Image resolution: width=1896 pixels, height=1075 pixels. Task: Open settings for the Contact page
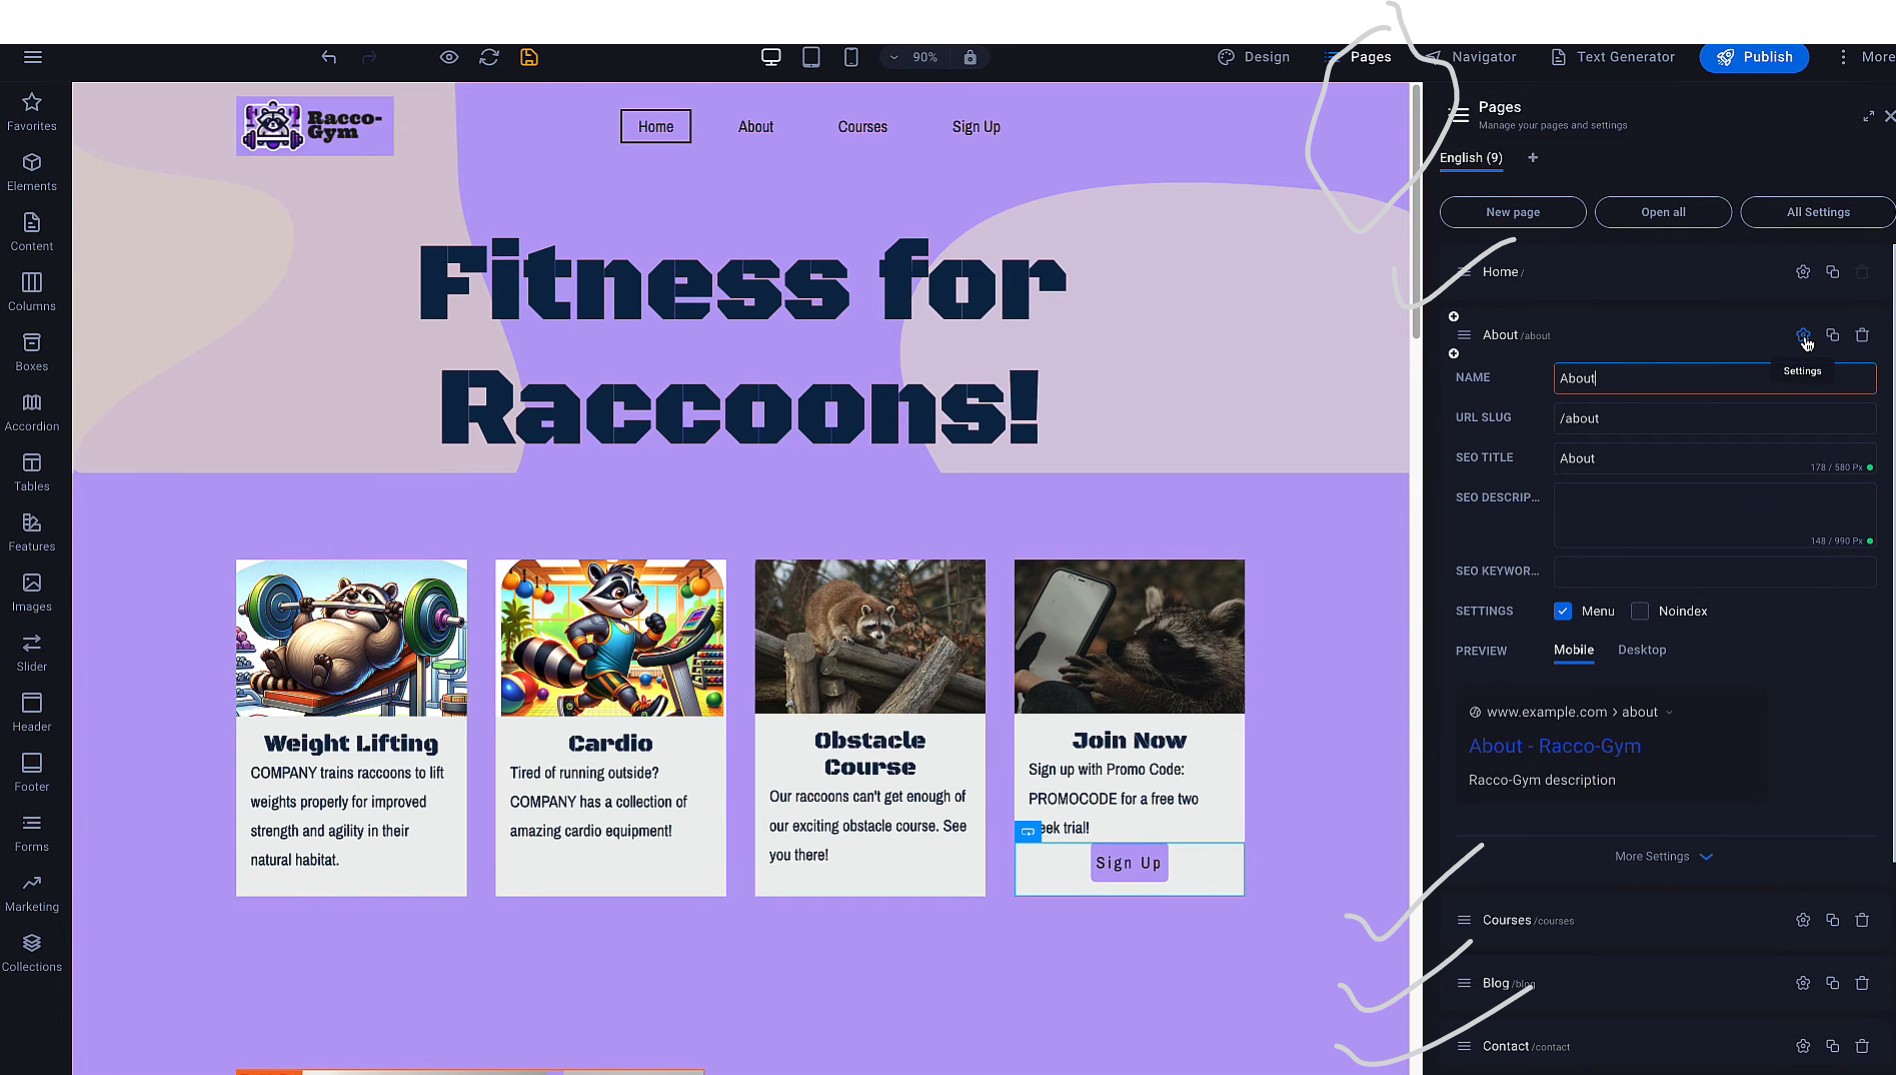pyautogui.click(x=1803, y=1046)
